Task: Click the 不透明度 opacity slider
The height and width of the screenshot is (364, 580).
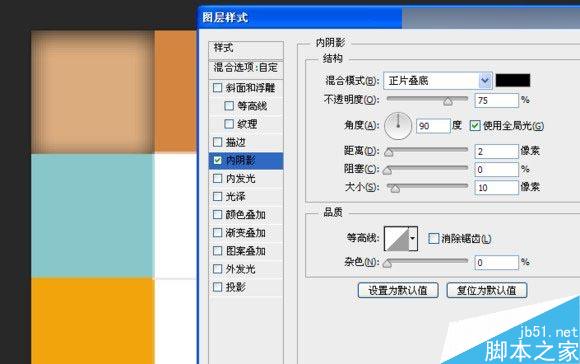Action: coord(427,100)
